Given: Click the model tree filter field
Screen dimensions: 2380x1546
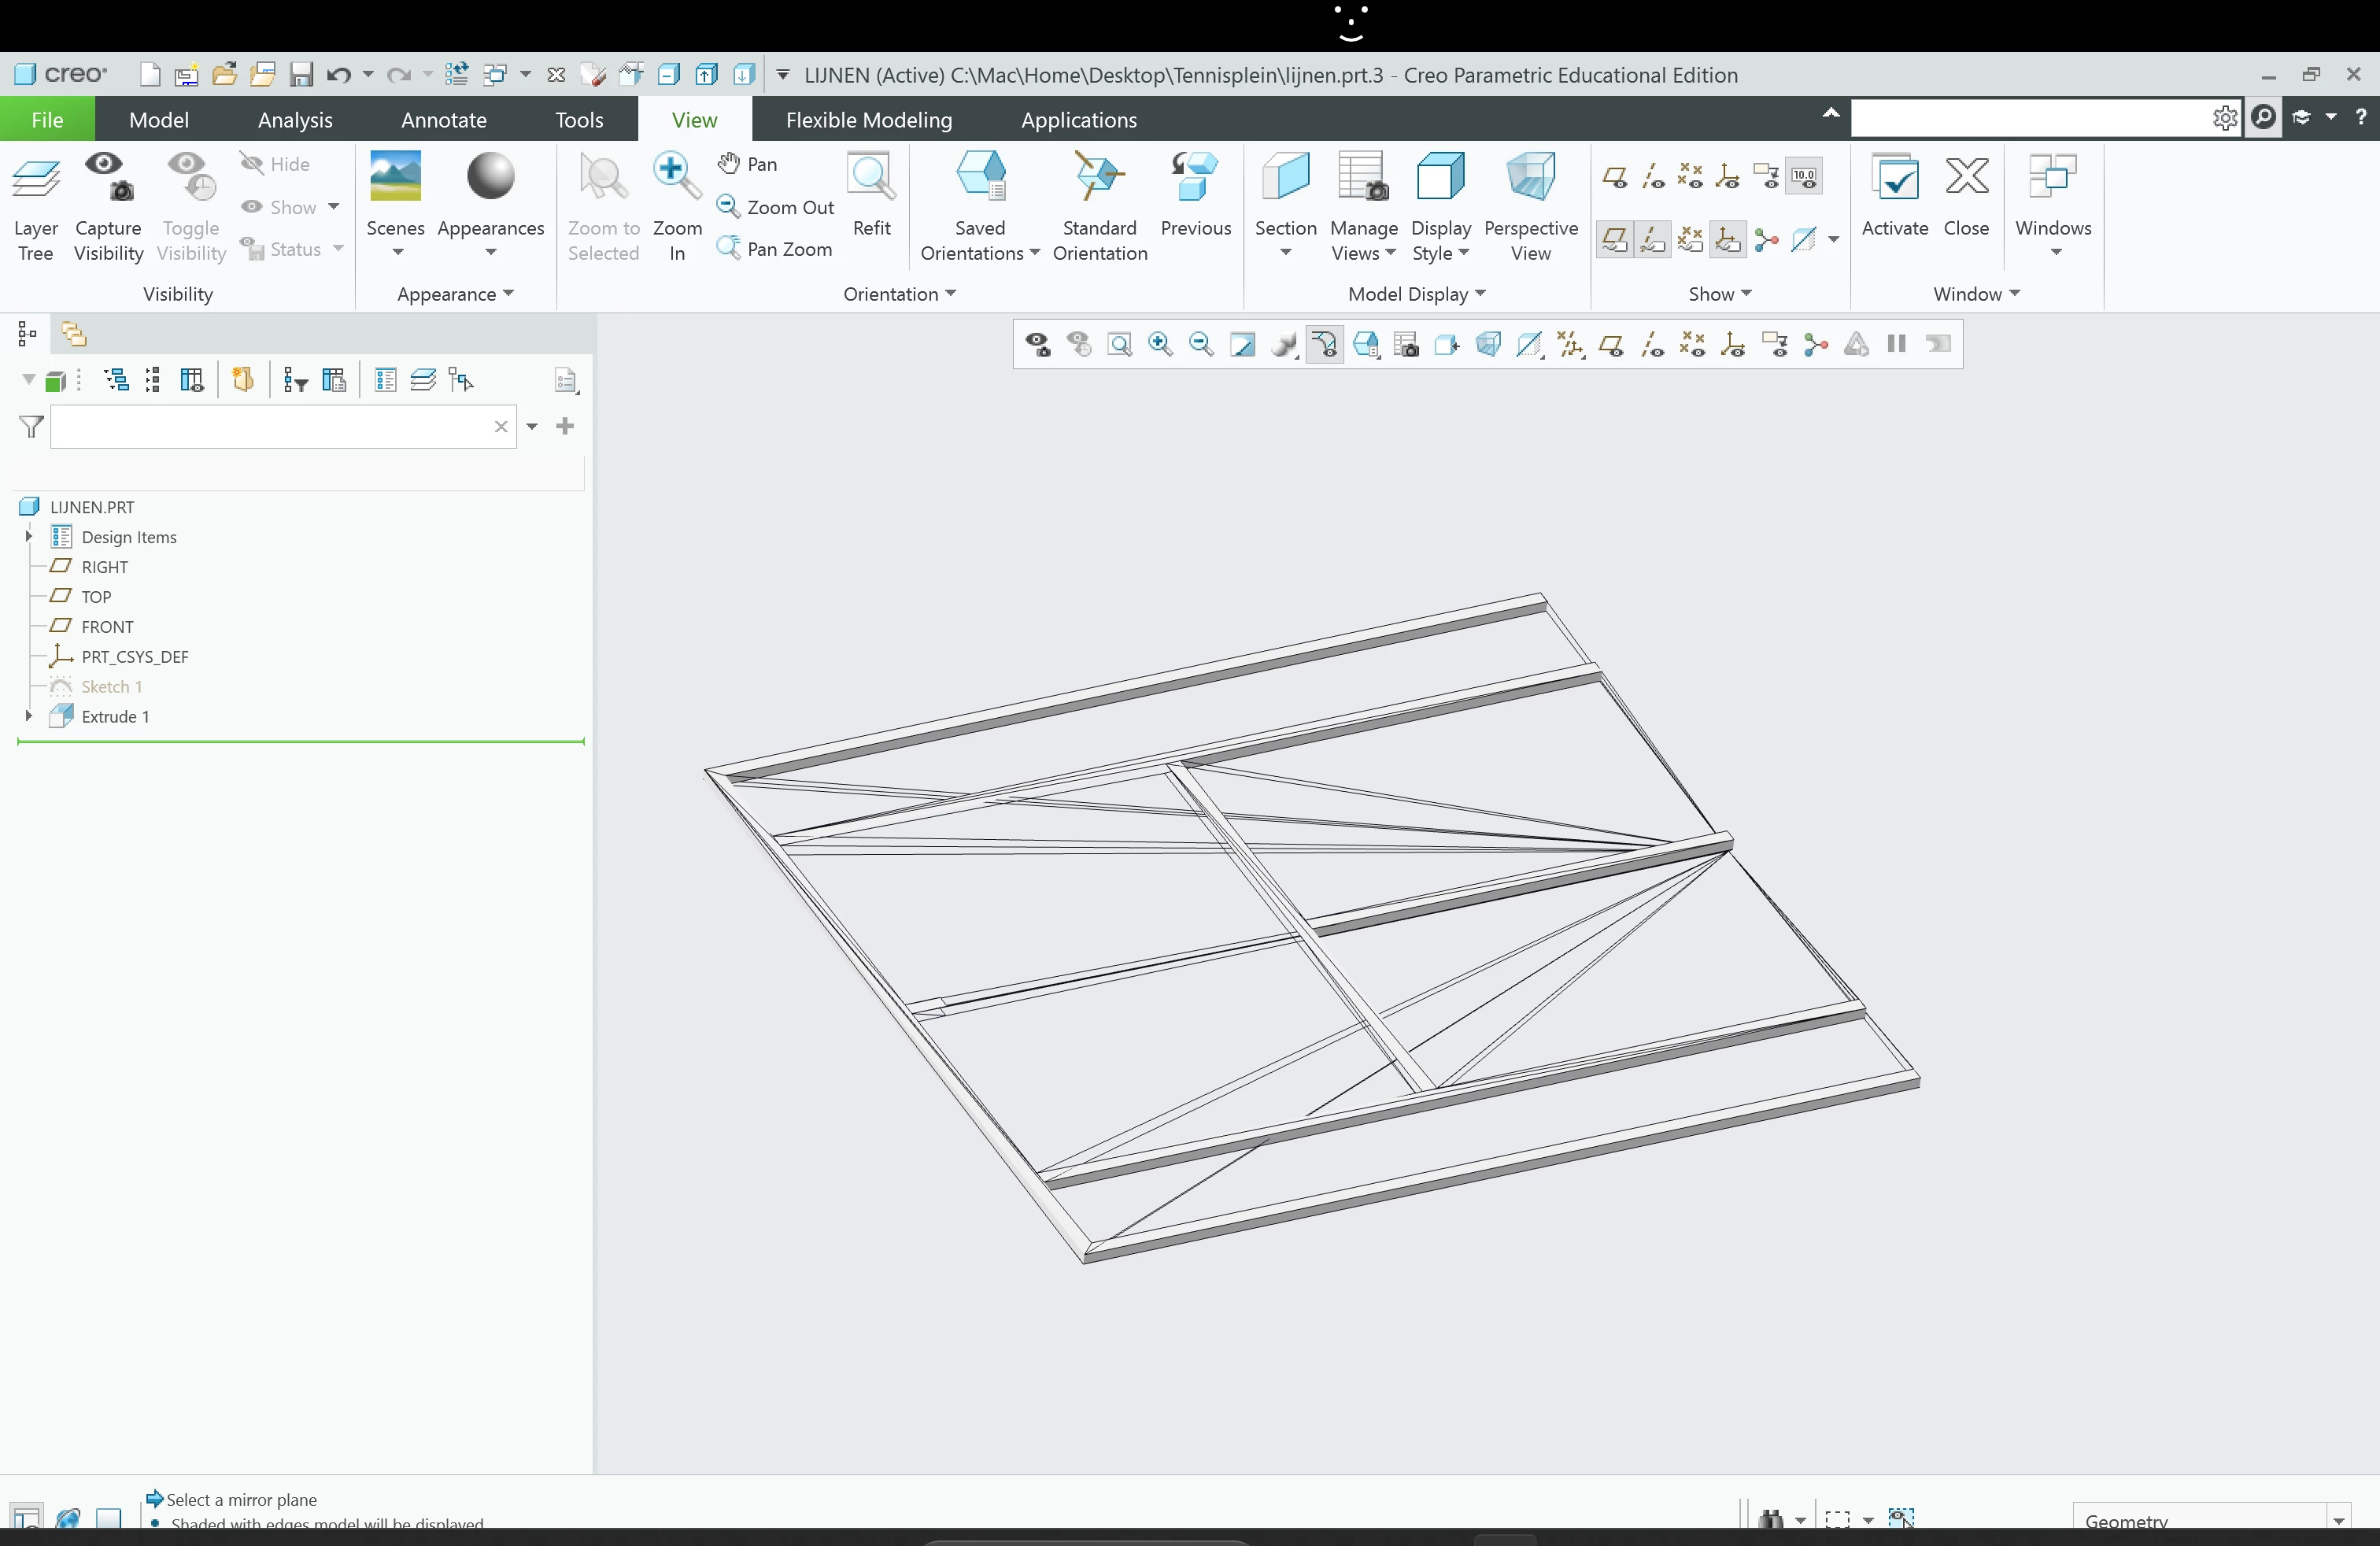Looking at the screenshot, I should pos(270,427).
